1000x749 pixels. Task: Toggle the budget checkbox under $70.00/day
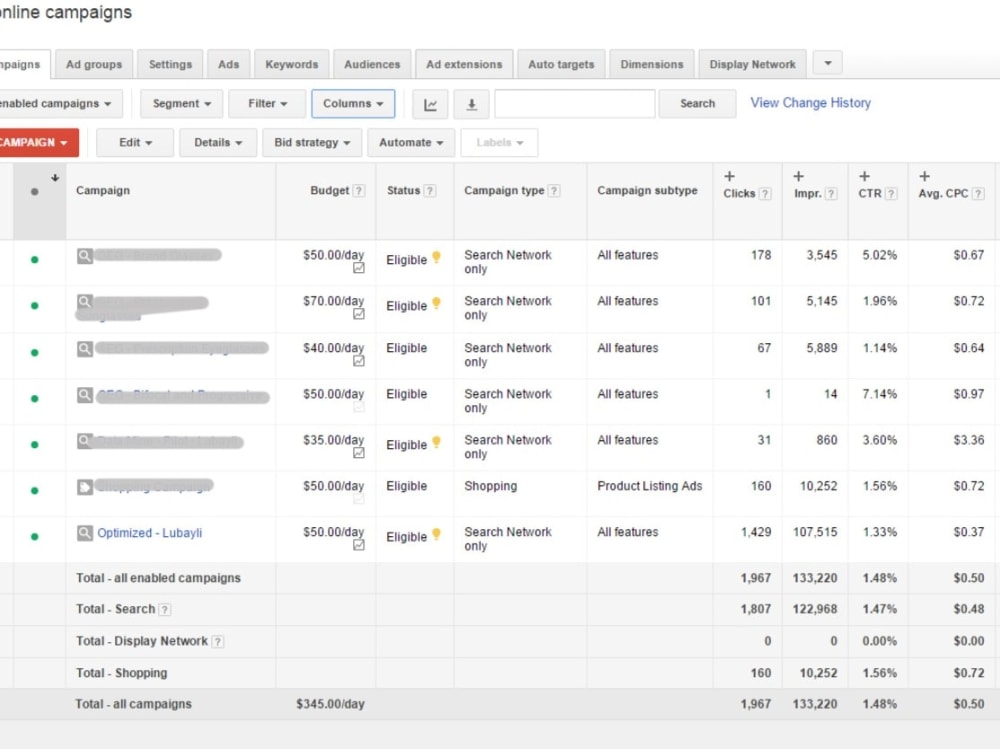tap(359, 315)
